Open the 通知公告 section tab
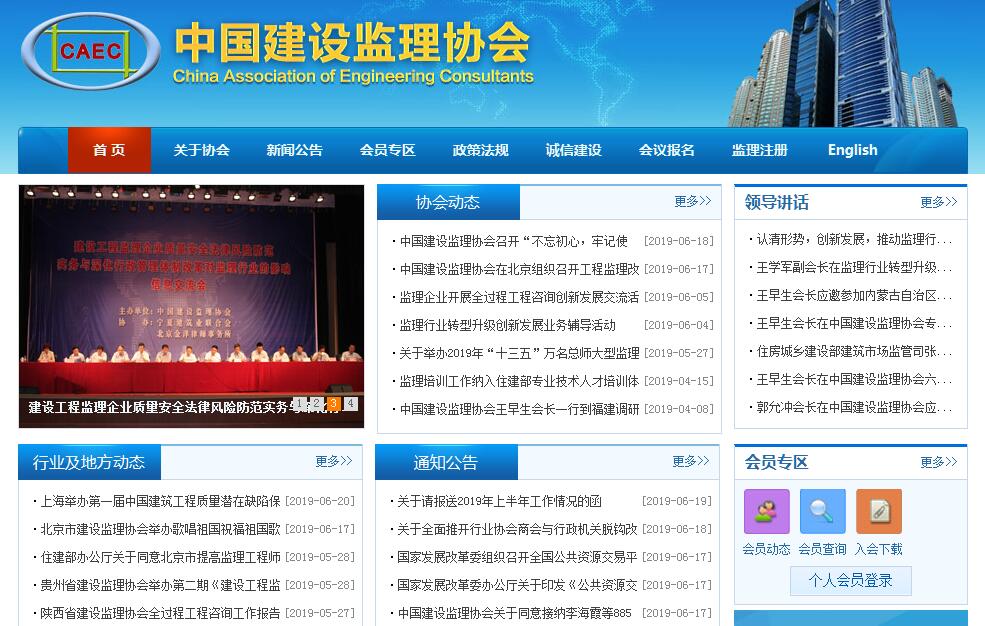Screen dimensions: 985x626 pos(446,463)
